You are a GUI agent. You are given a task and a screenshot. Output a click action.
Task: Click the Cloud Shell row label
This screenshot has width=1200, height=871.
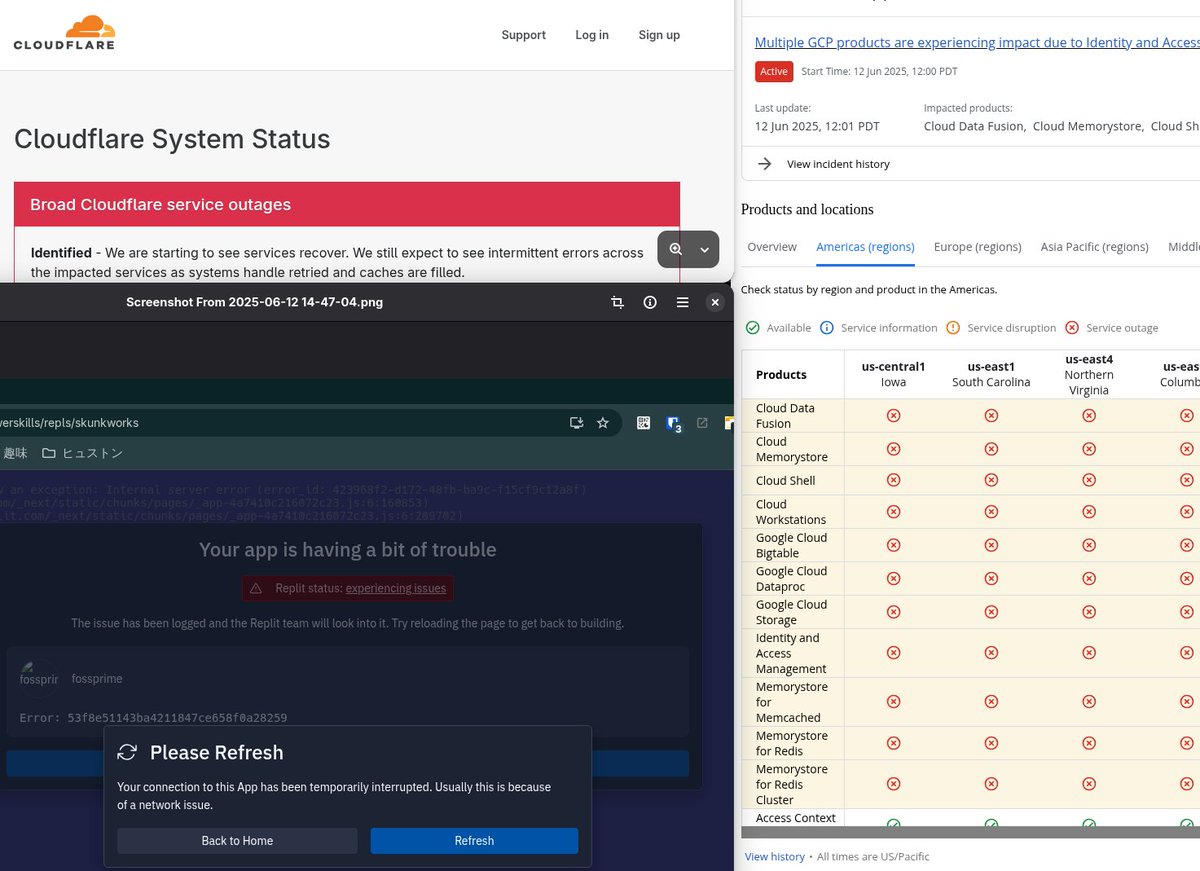click(785, 481)
